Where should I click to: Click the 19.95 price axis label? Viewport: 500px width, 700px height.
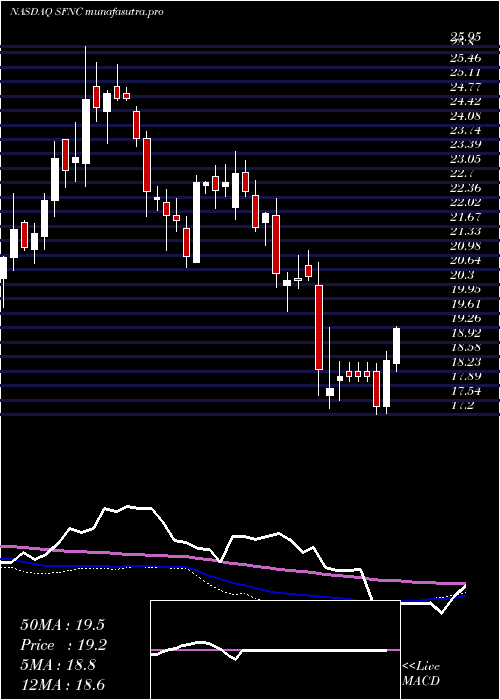pyautogui.click(x=466, y=289)
